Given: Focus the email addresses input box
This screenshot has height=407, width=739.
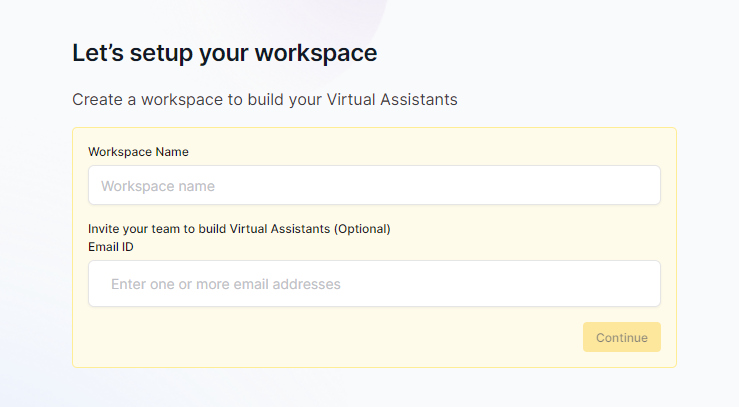Looking at the screenshot, I should coord(374,284).
